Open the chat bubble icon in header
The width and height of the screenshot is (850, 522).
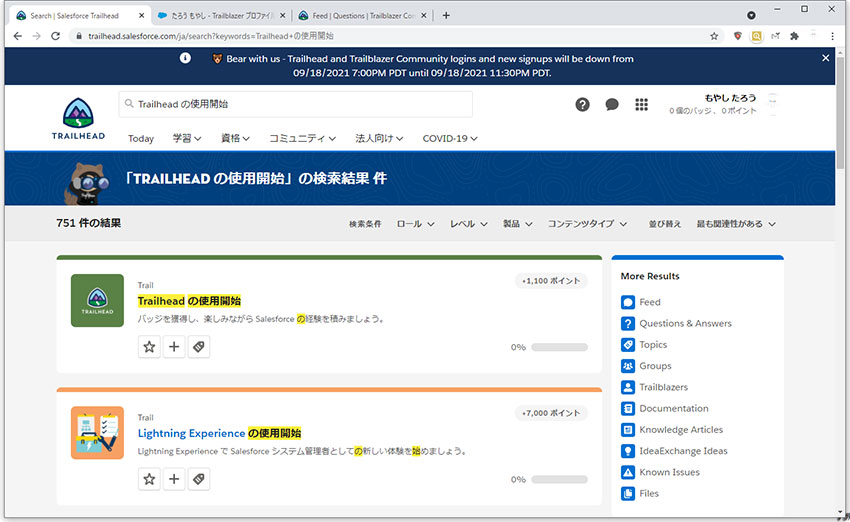(x=612, y=104)
